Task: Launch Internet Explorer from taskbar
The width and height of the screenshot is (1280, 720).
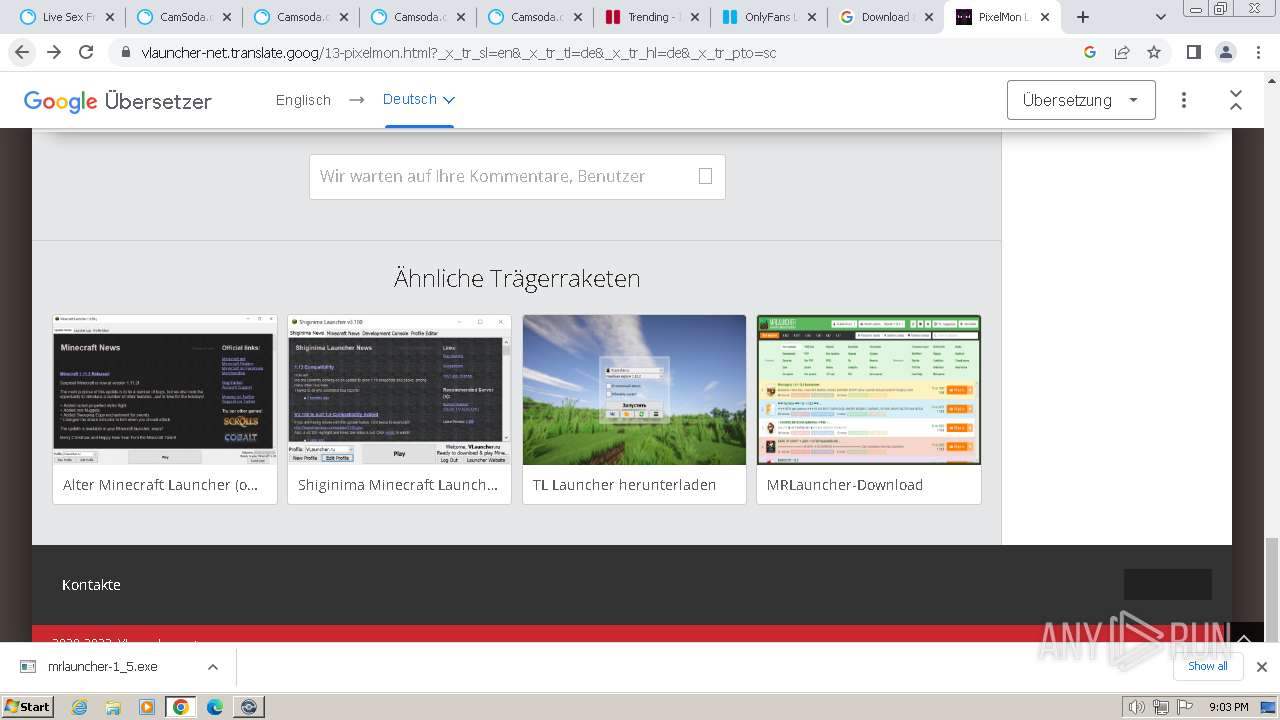Action: (x=80, y=707)
